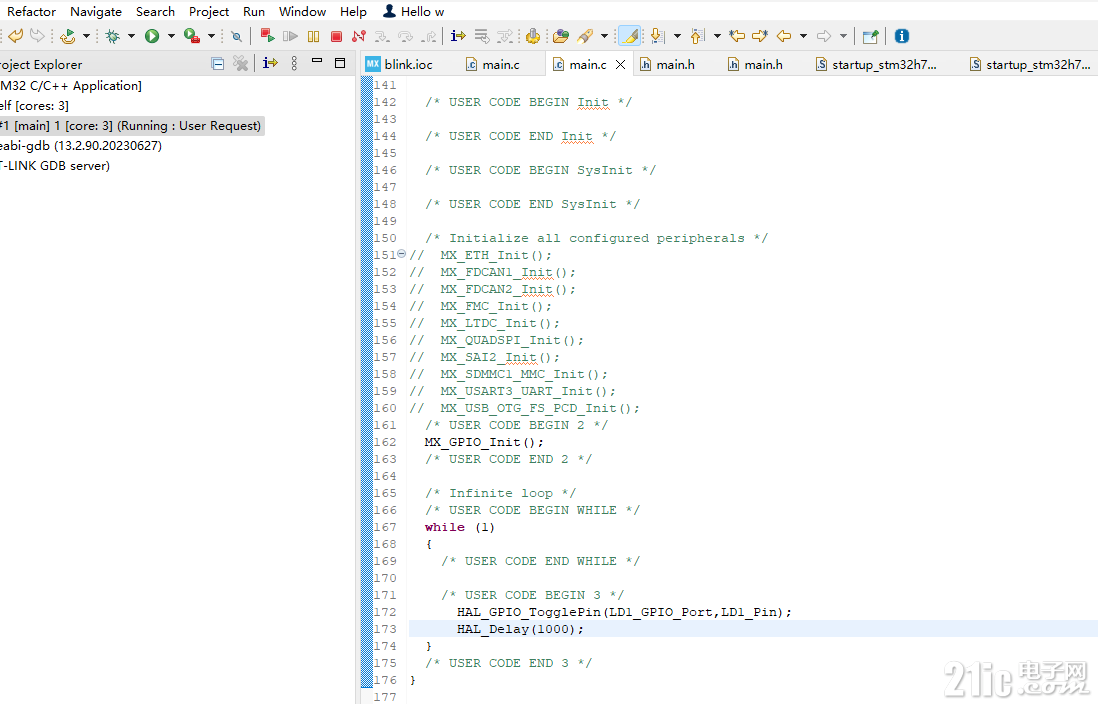Launch Debug with the green bug icon
The image size is (1098, 704).
[x=112, y=36]
